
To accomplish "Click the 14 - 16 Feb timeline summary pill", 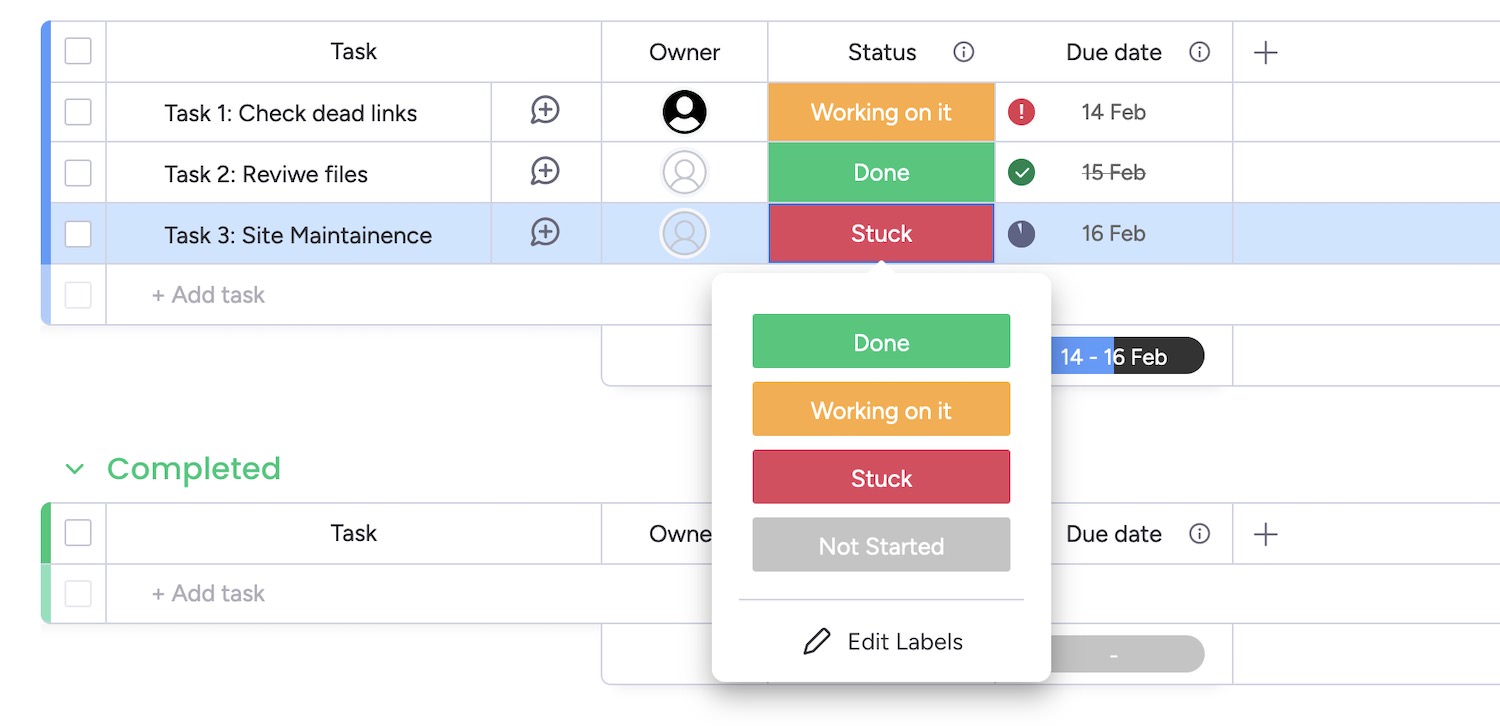I will pos(1128,356).
